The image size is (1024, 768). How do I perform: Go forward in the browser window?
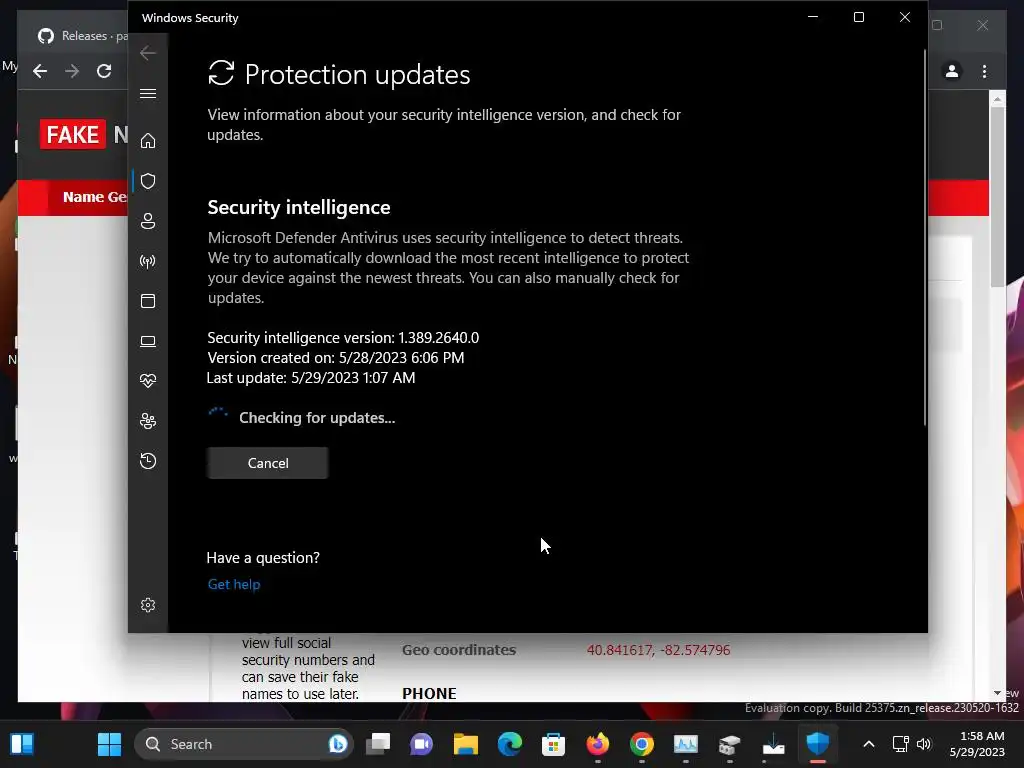[x=72, y=71]
